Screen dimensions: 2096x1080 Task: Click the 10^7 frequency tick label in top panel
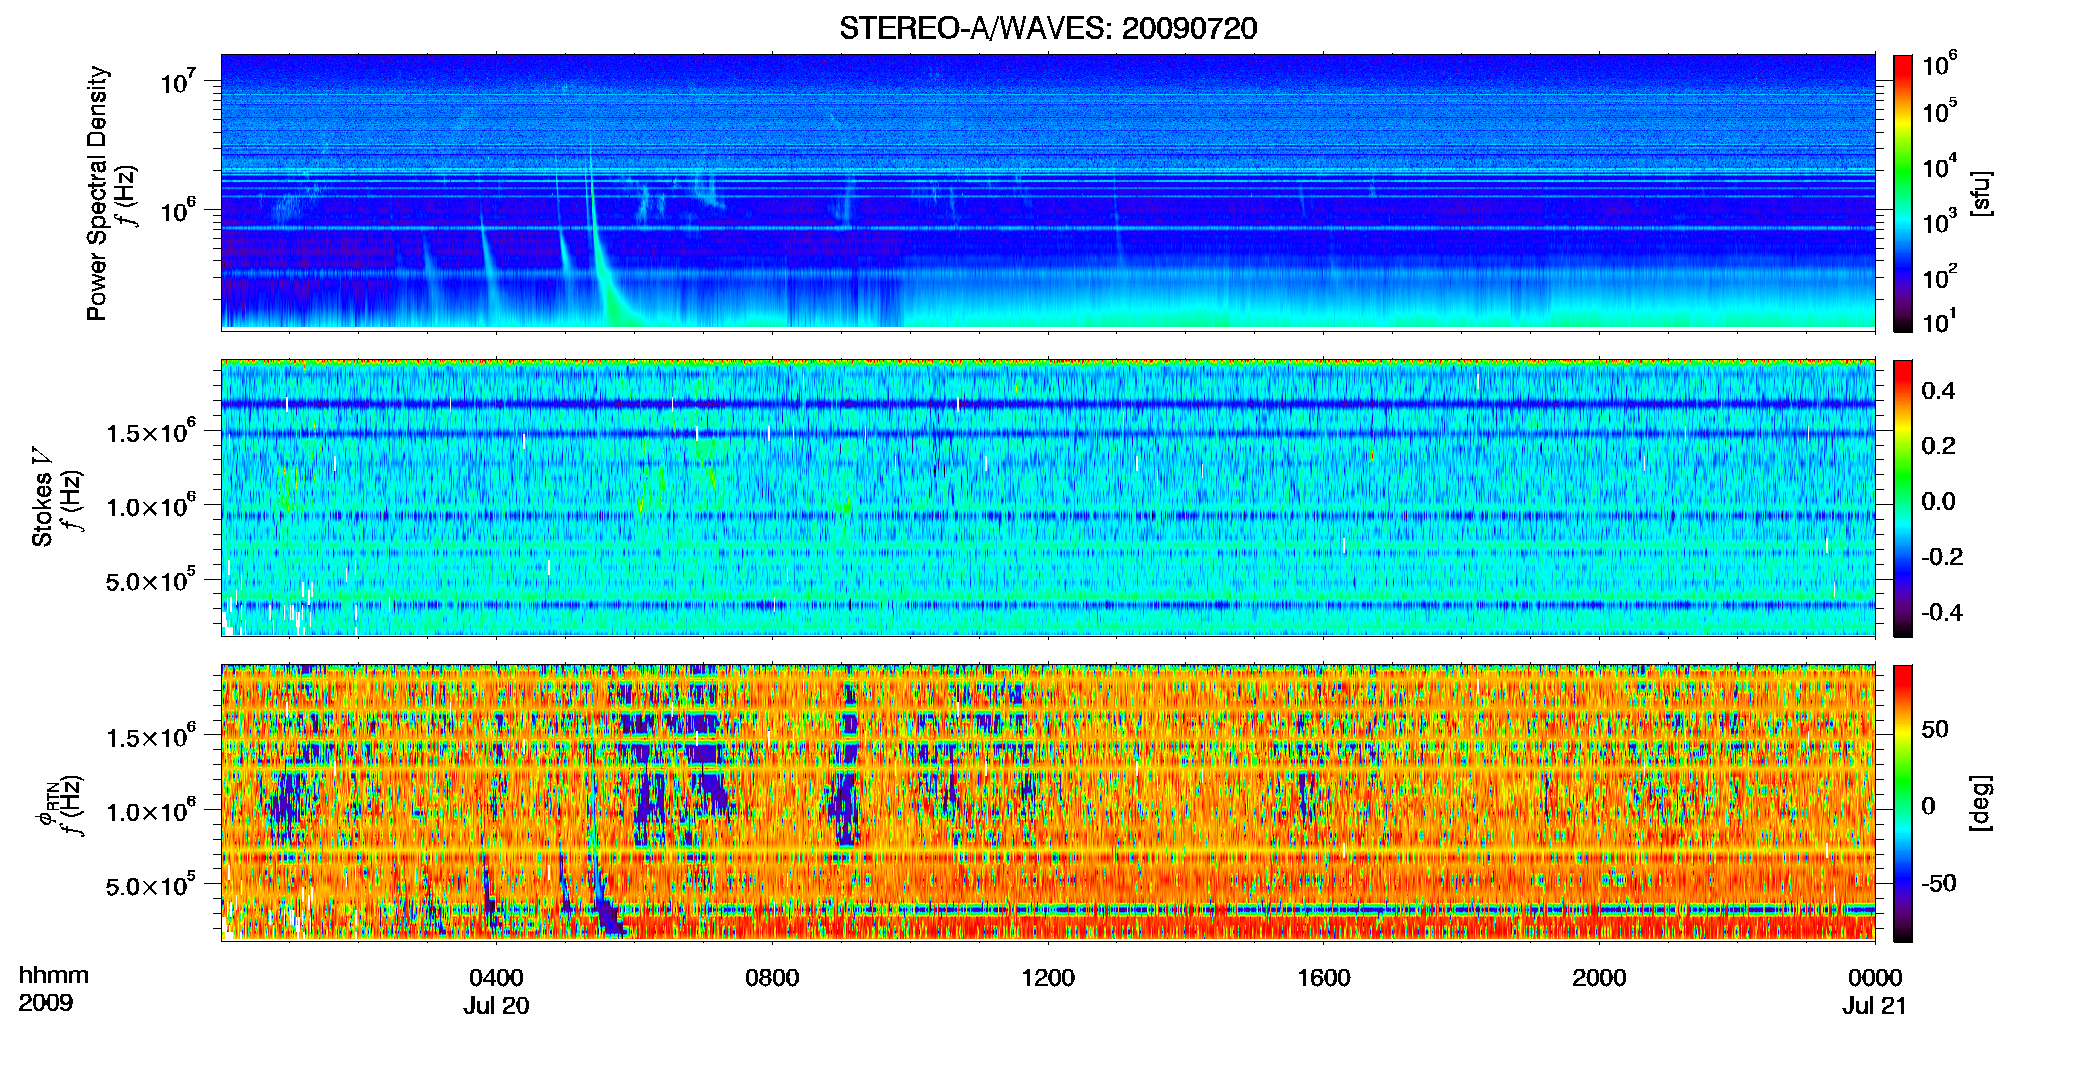178,80
